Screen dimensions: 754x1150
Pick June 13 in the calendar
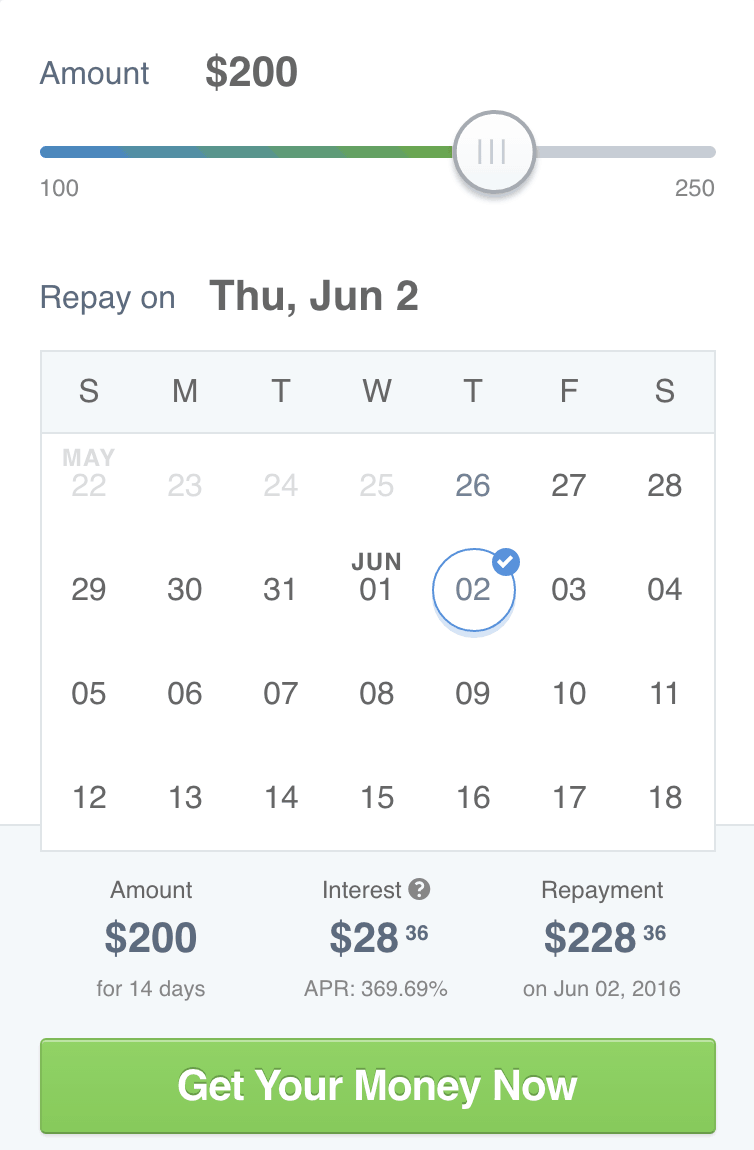[184, 798]
